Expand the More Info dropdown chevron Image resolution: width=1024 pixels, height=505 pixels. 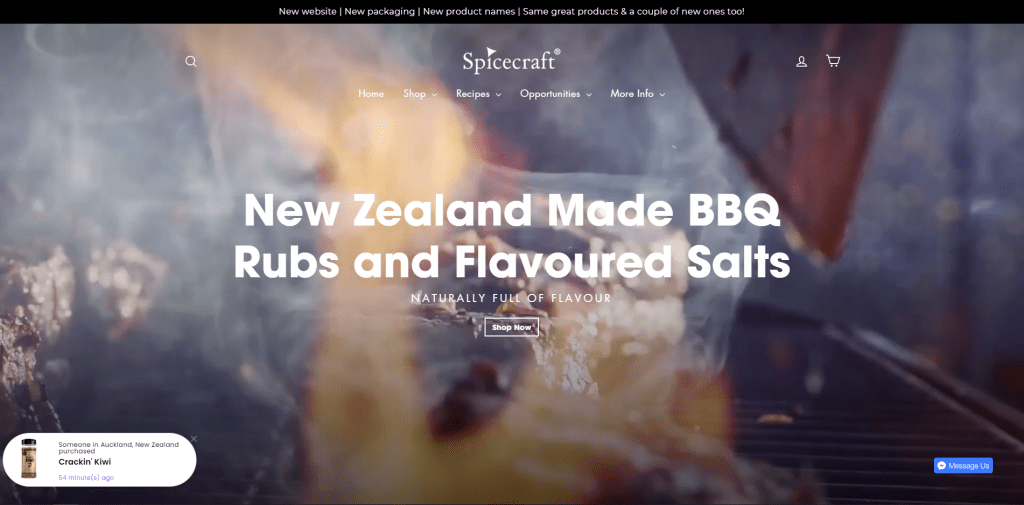click(662, 95)
